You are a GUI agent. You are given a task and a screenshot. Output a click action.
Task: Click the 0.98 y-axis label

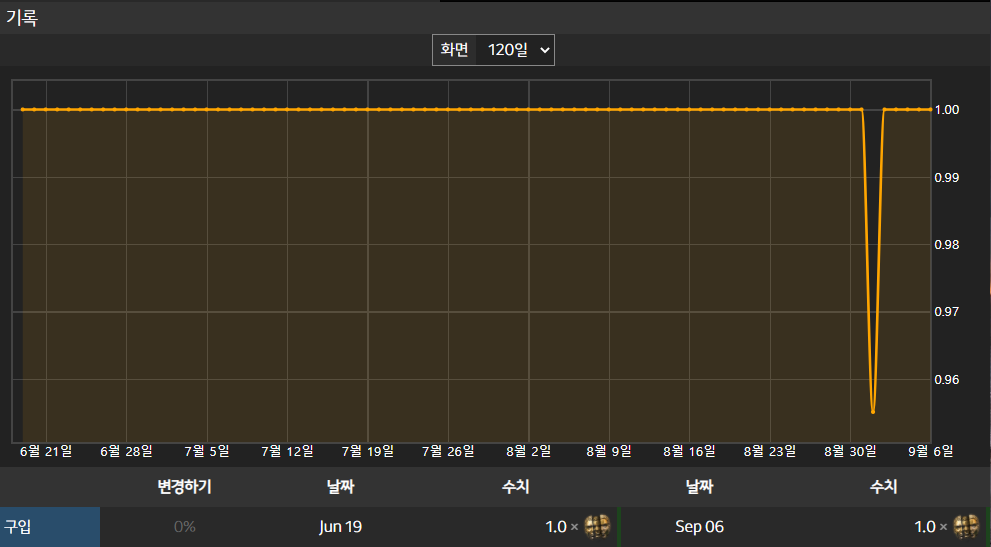coord(947,245)
